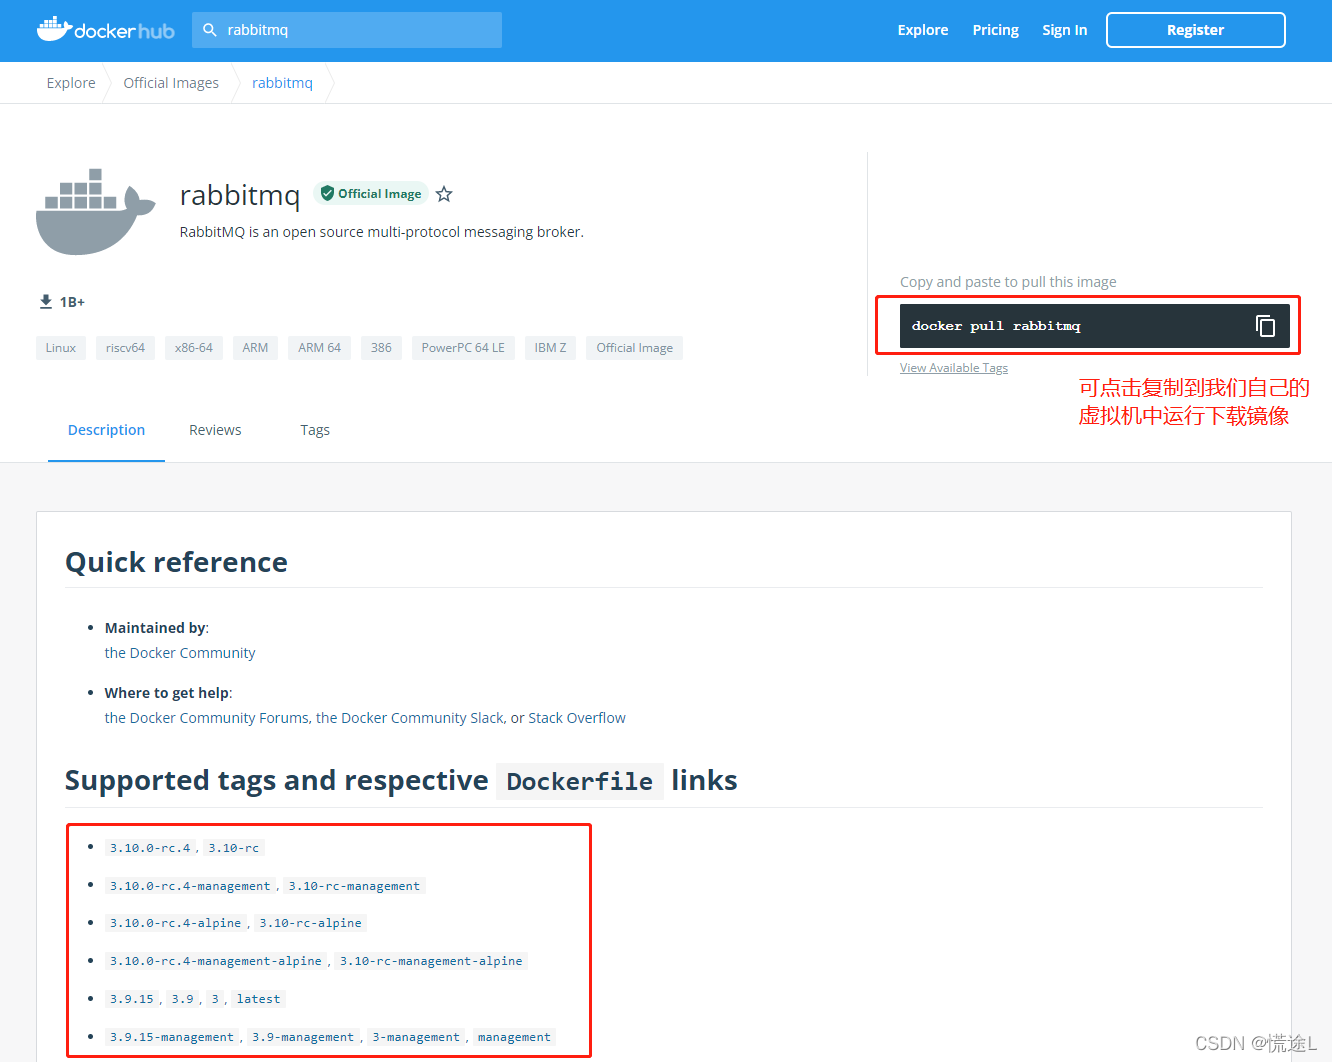The image size is (1332, 1062).
Task: Click the riscv64 tag chip
Action: click(x=125, y=348)
